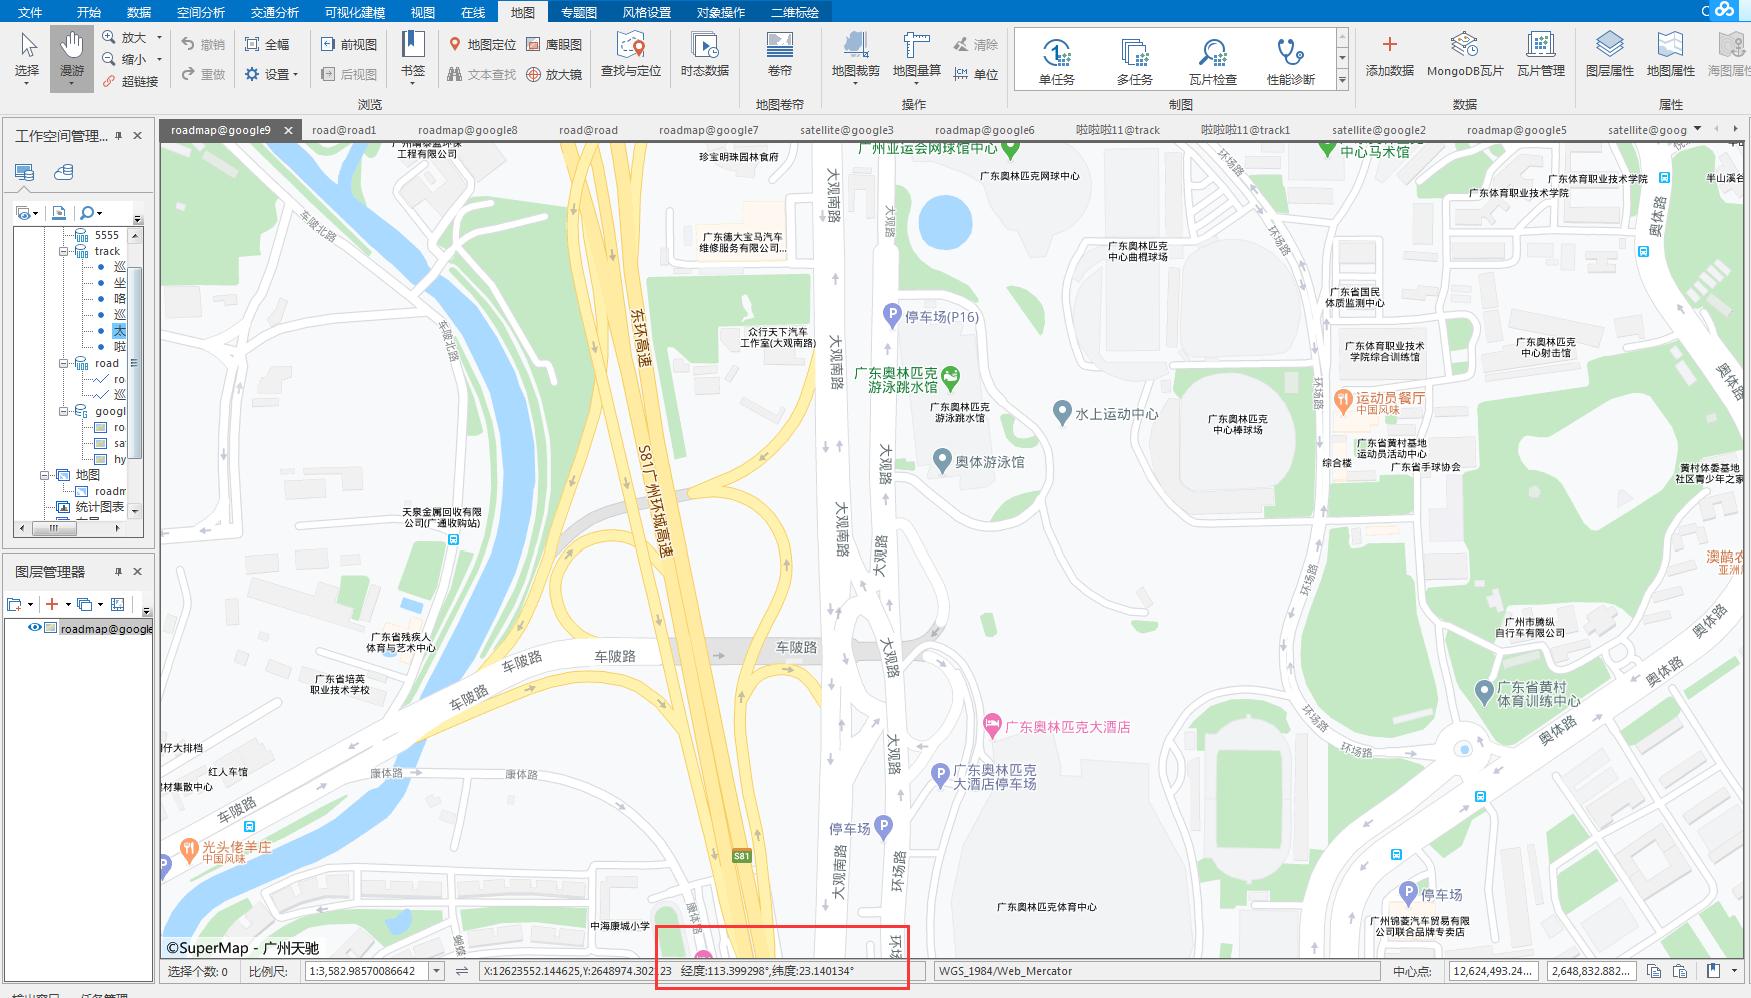Click the center point Y coordinate field
Image resolution: width=1751 pixels, height=998 pixels.
[1591, 971]
